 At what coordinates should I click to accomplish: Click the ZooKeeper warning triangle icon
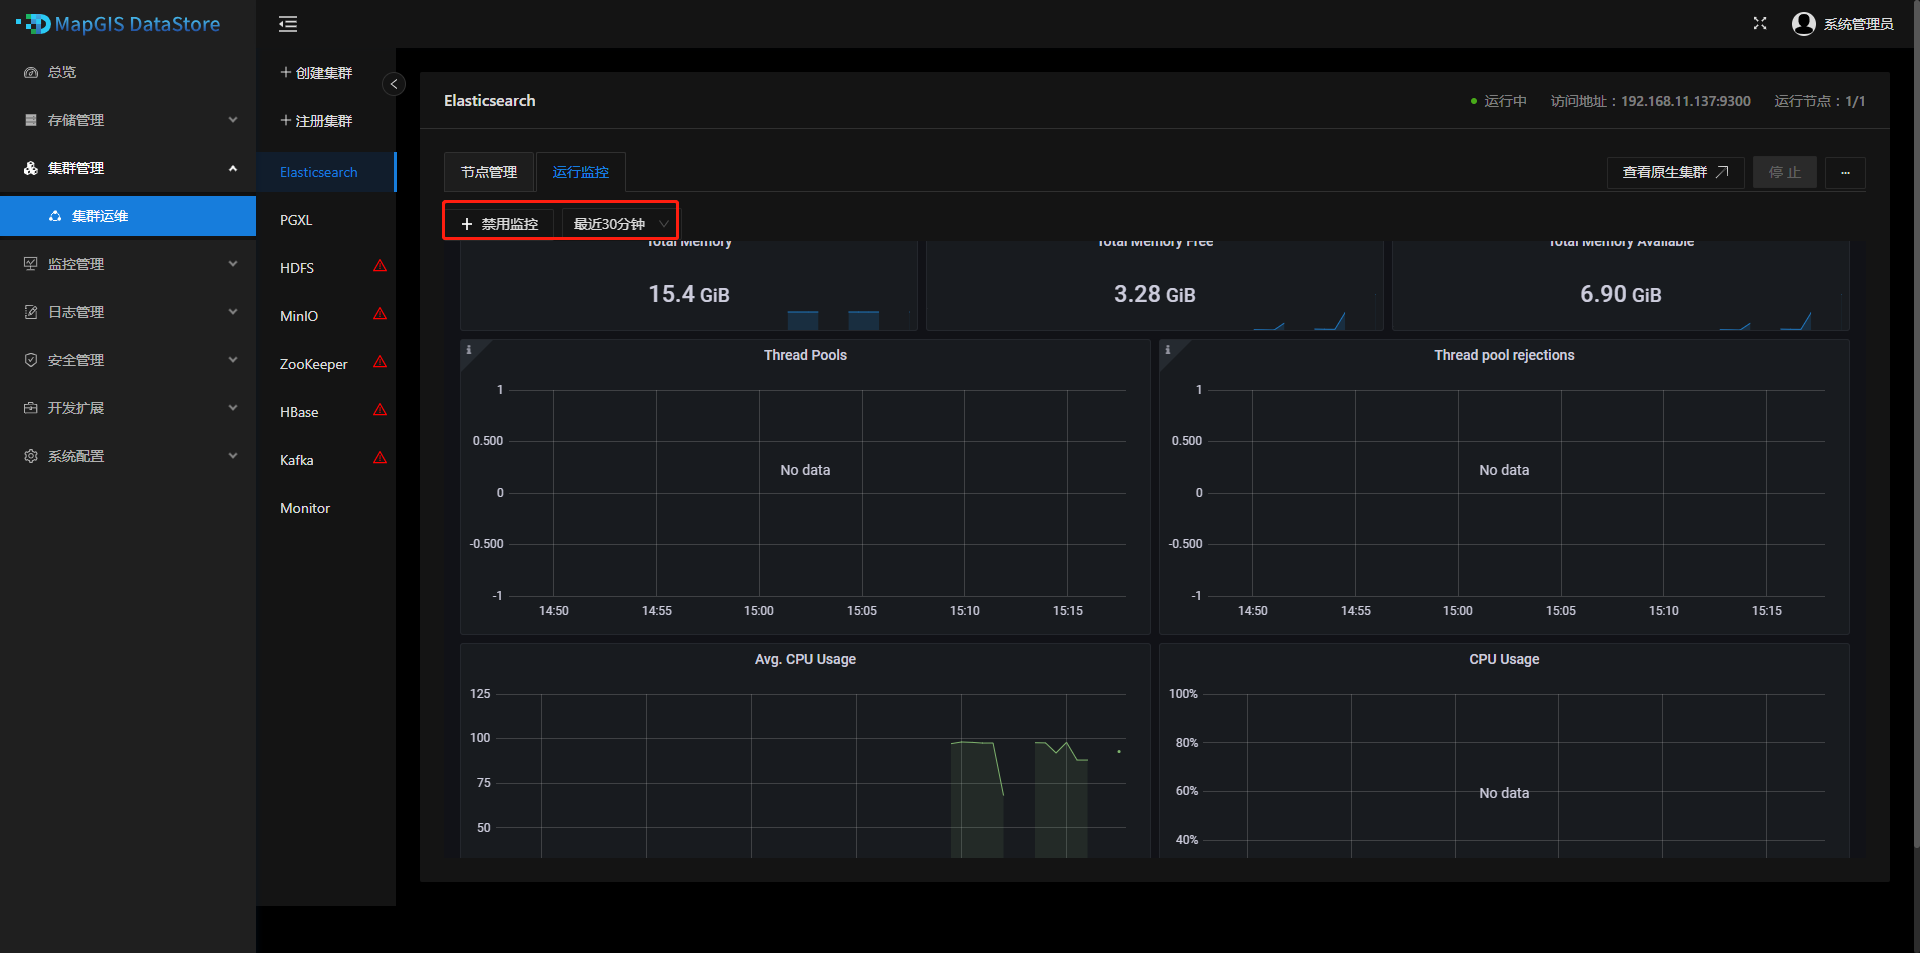pyautogui.click(x=380, y=362)
